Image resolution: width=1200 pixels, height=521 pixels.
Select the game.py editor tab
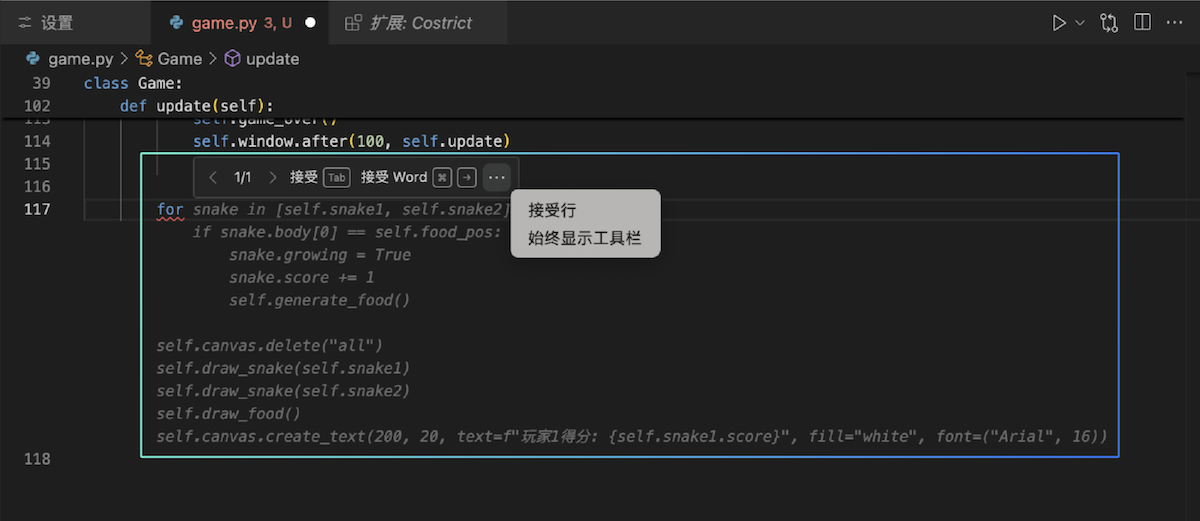point(241,22)
